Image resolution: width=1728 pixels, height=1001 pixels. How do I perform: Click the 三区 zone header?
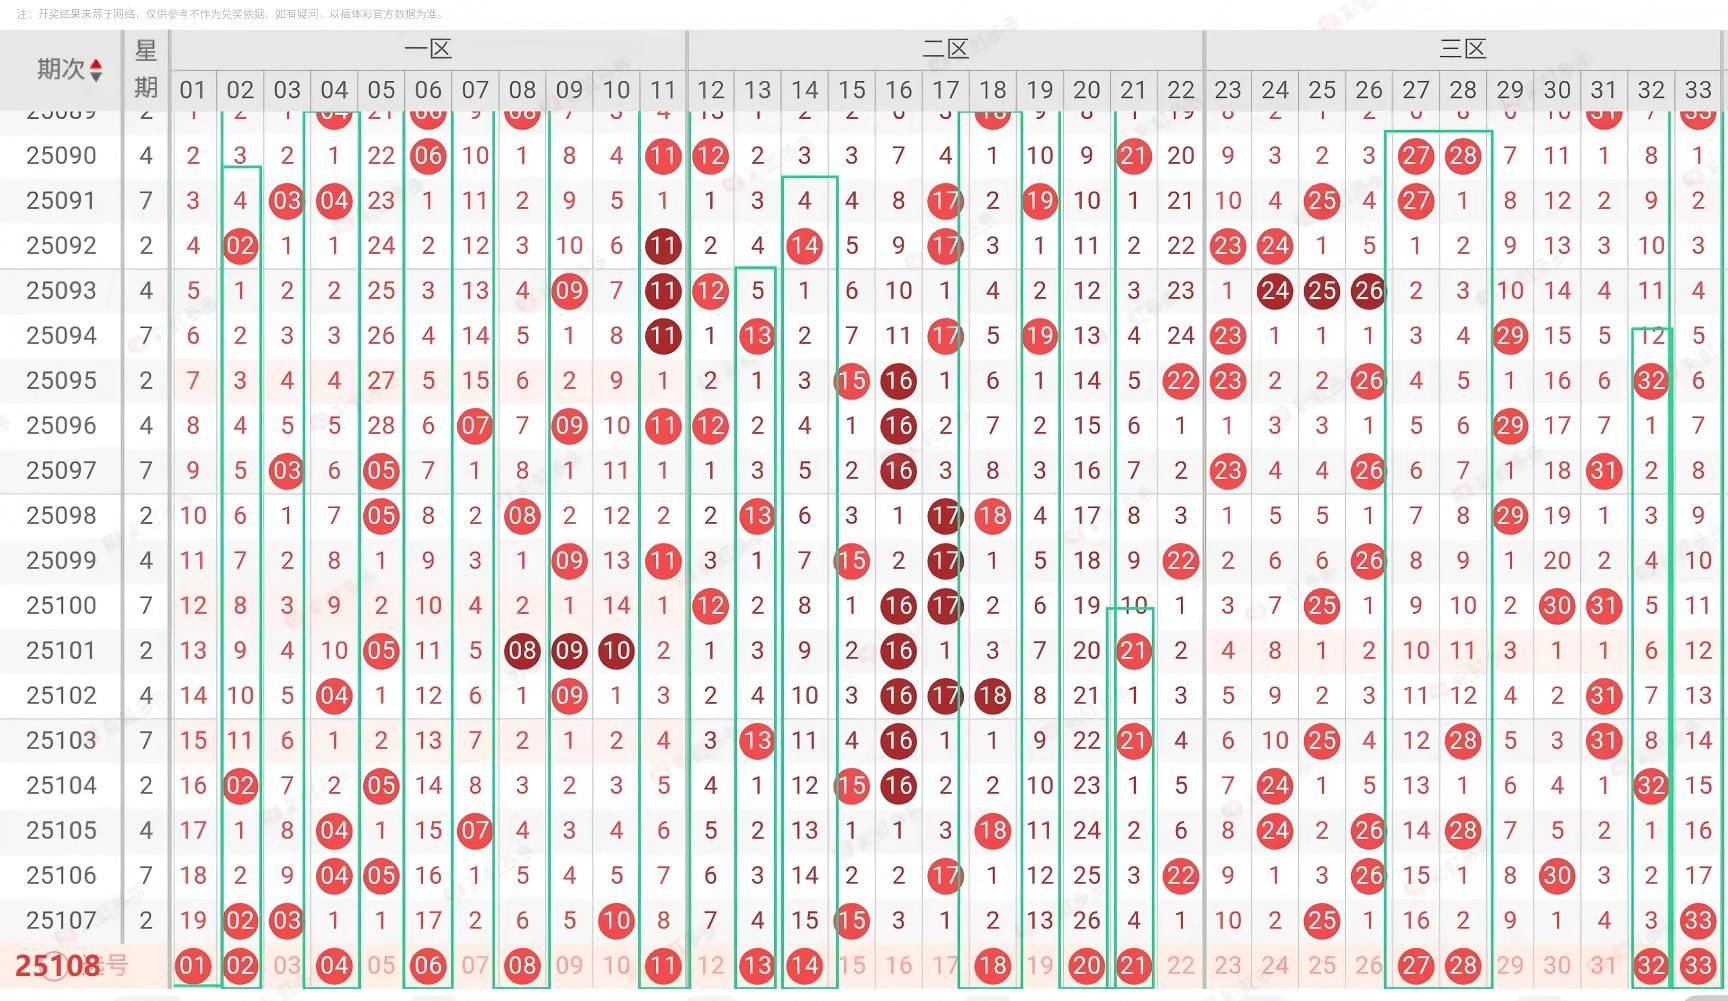click(1462, 49)
